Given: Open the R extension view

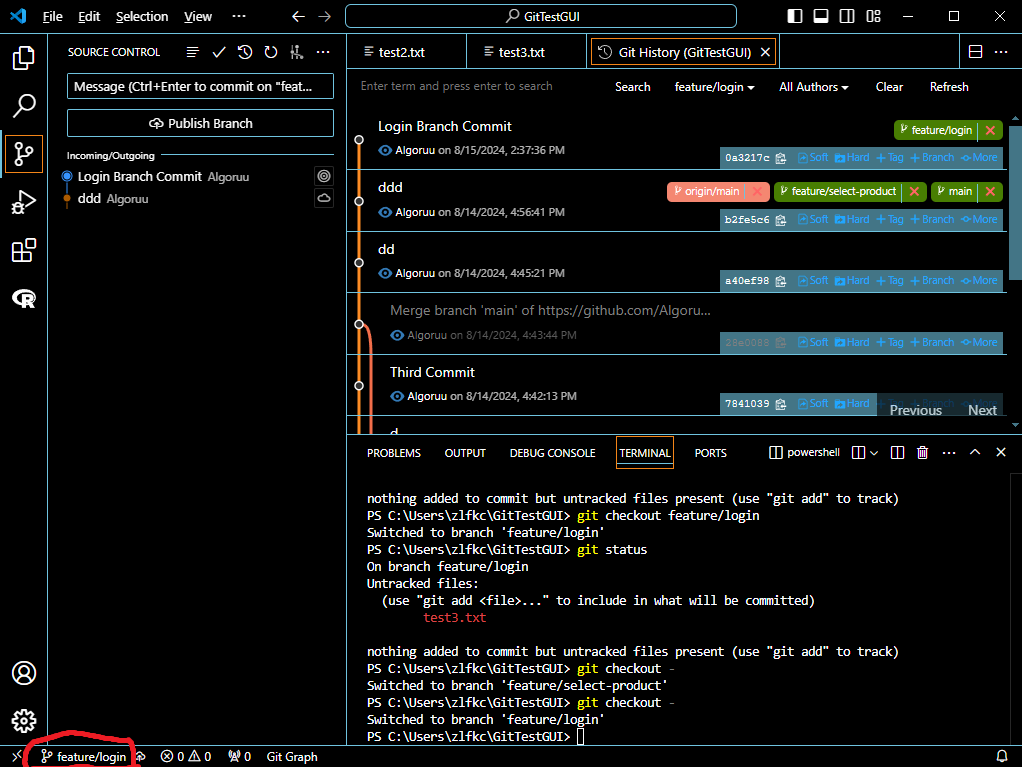Looking at the screenshot, I should tap(23, 298).
